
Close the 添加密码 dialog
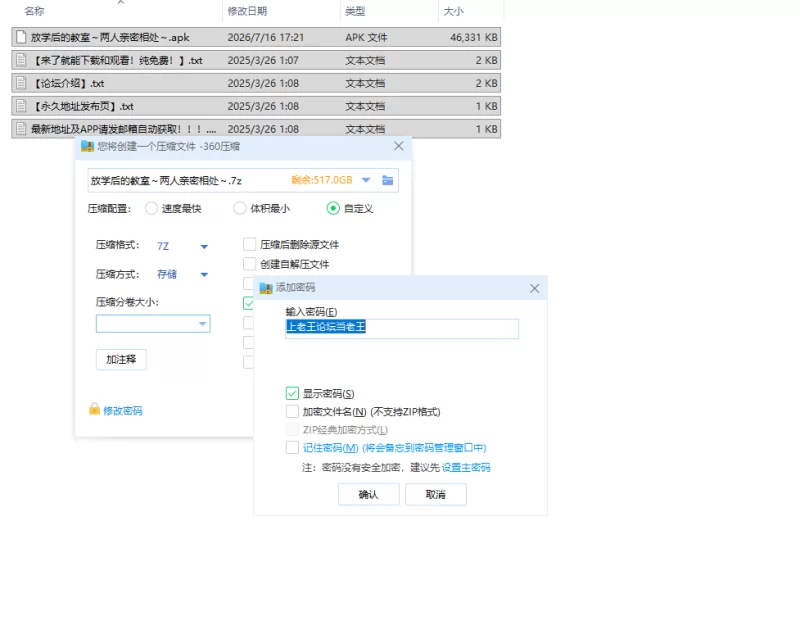tap(534, 288)
